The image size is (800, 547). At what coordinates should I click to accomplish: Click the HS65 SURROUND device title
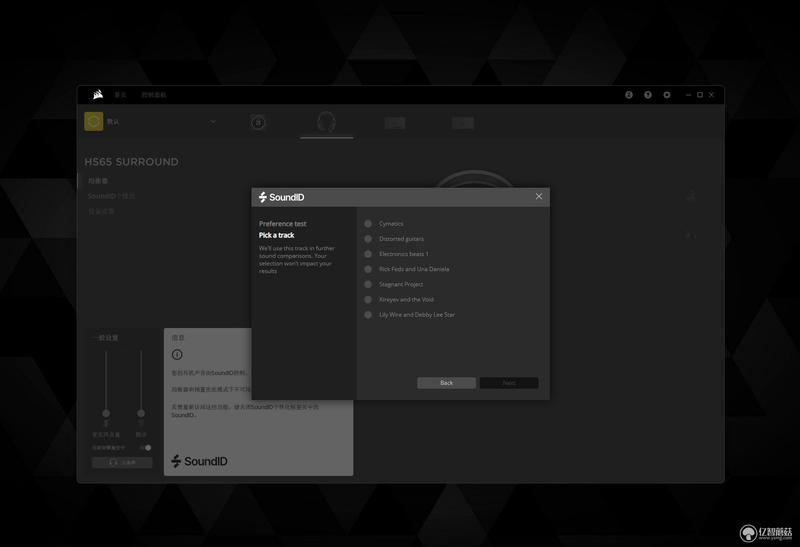pos(132,162)
